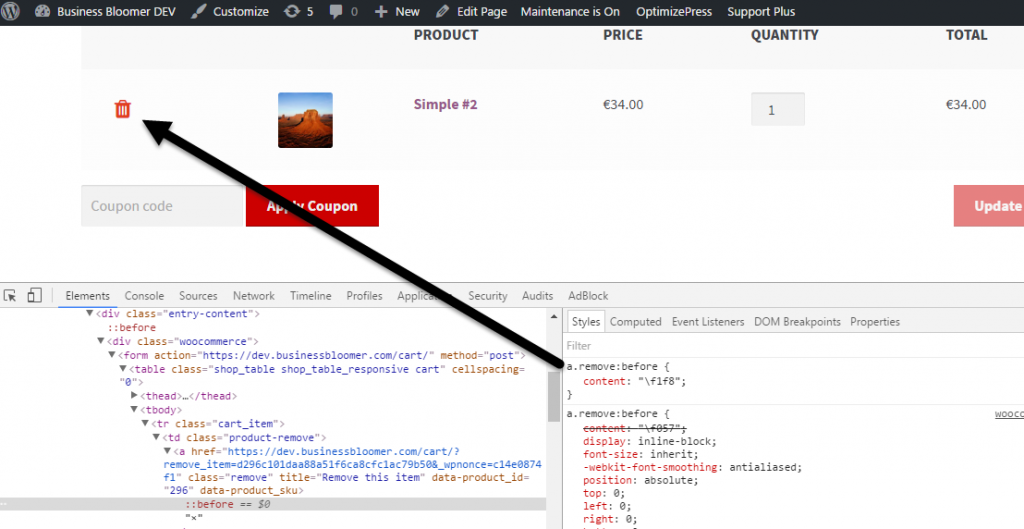The height and width of the screenshot is (529, 1024).
Task: Open the Network panel tab
Action: (254, 296)
